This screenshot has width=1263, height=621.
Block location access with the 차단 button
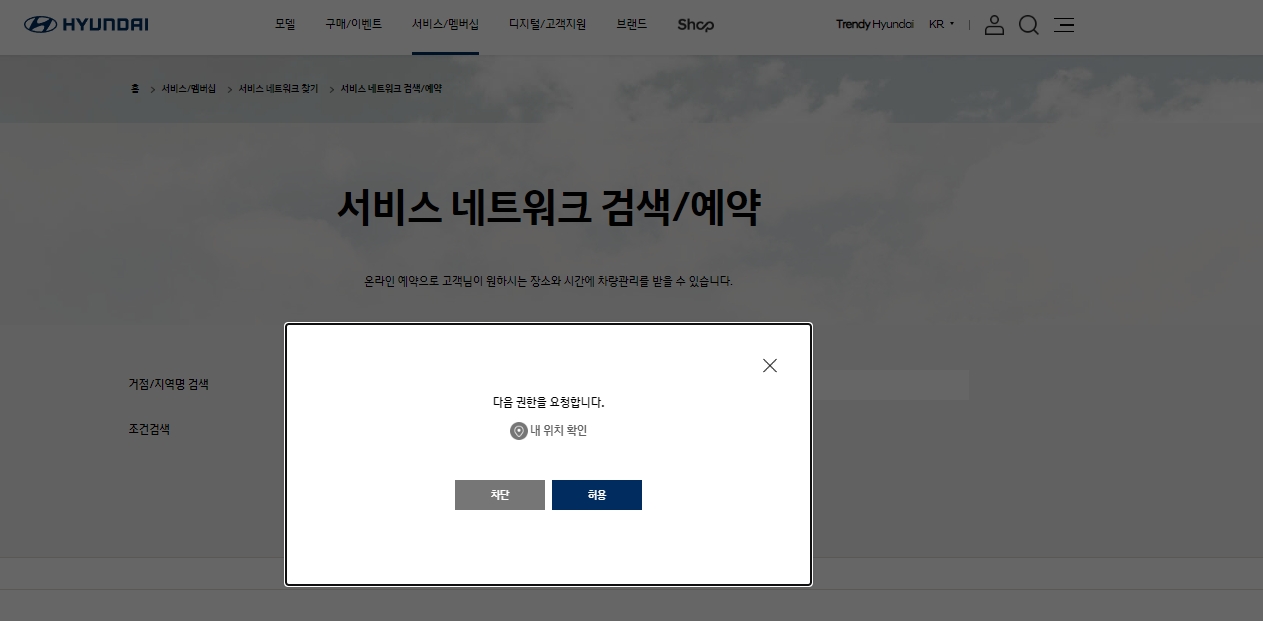(500, 494)
